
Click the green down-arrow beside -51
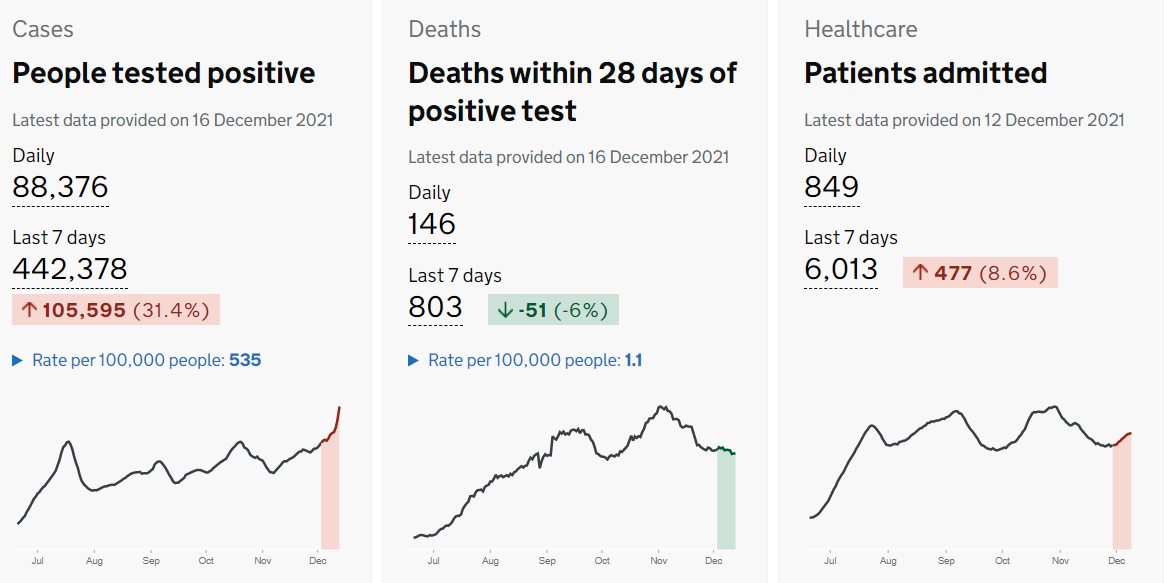[x=503, y=310]
